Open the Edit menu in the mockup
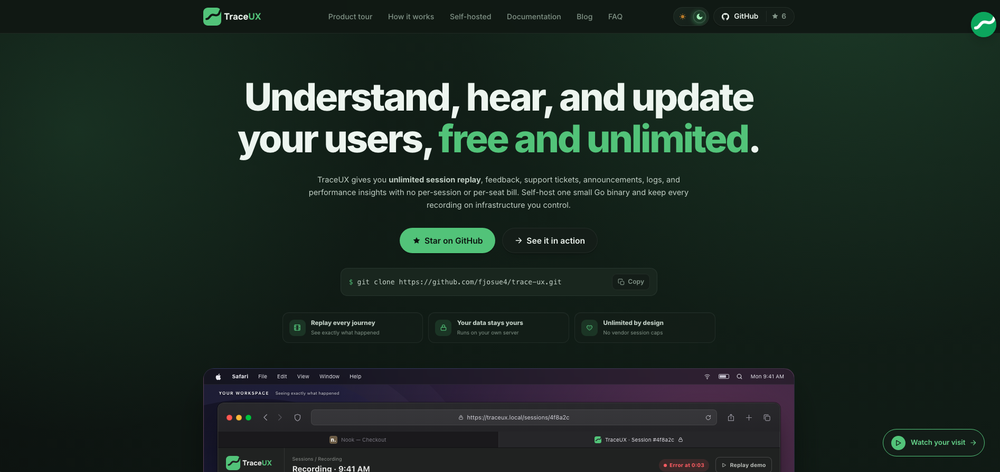This screenshot has width=1000, height=472. tap(282, 376)
